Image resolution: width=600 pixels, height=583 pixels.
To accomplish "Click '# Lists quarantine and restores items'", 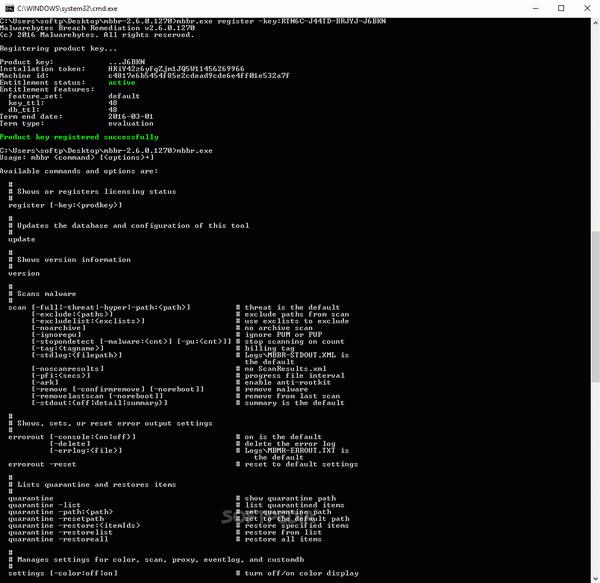I will pyautogui.click(x=92, y=485).
